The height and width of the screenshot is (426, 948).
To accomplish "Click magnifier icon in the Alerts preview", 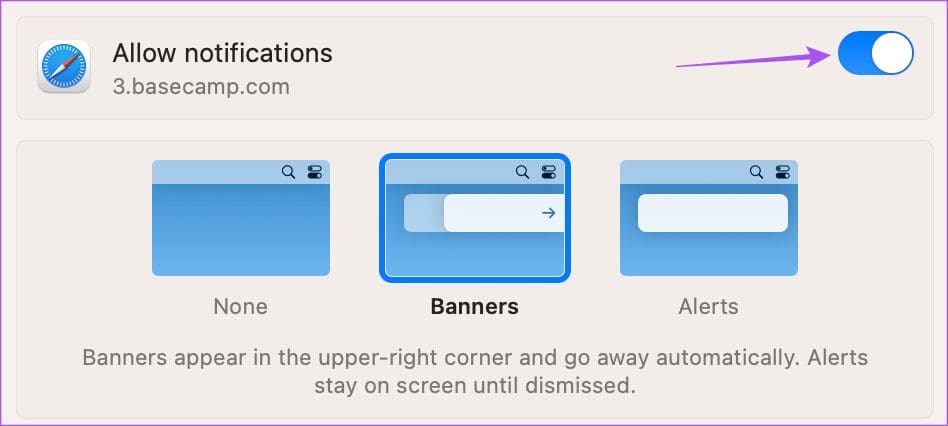I will [x=756, y=172].
